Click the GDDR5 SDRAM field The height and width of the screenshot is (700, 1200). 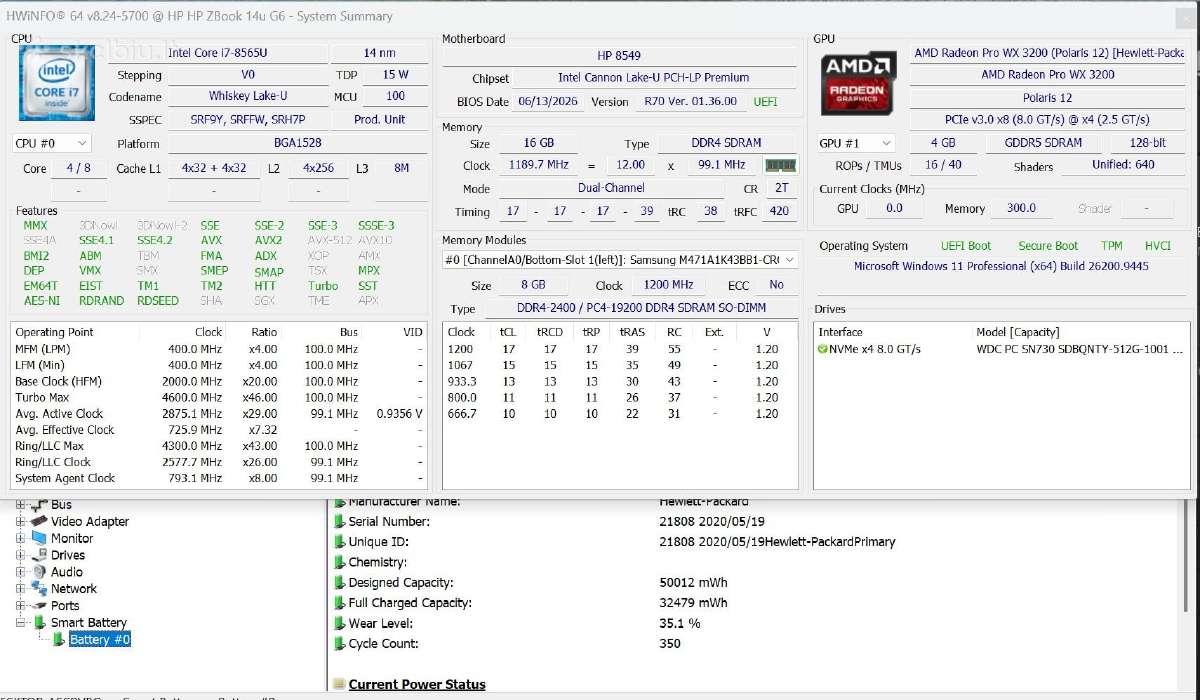1043,143
